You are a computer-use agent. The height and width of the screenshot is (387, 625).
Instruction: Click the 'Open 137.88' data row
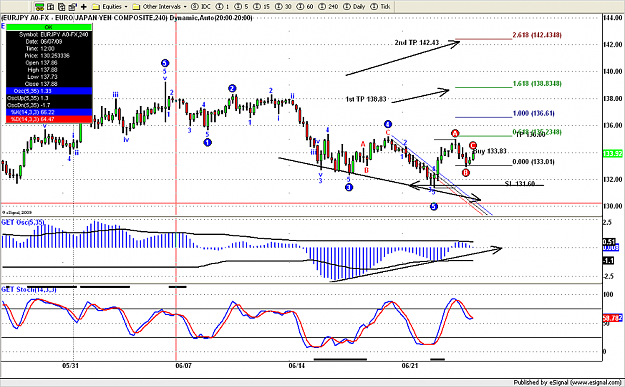click(x=49, y=63)
